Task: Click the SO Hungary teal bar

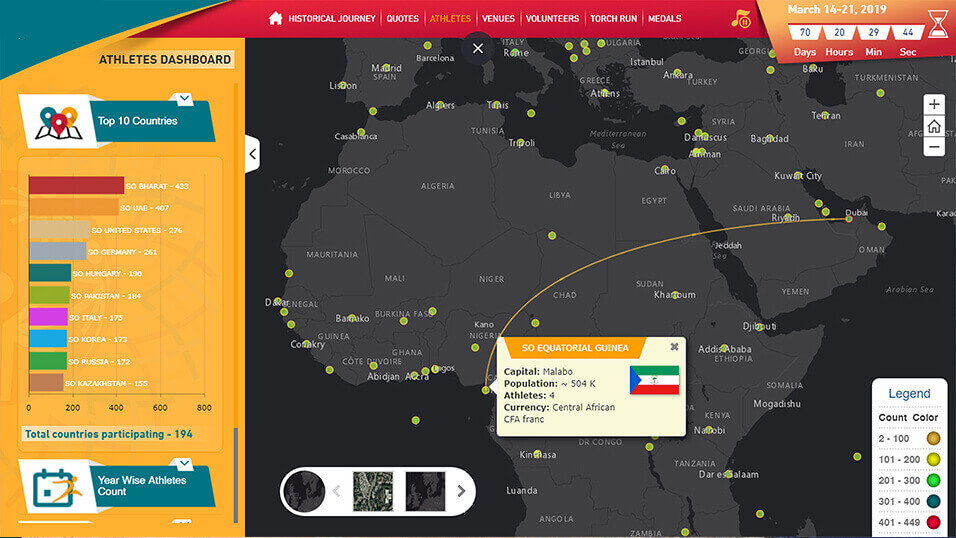Action: coord(50,273)
